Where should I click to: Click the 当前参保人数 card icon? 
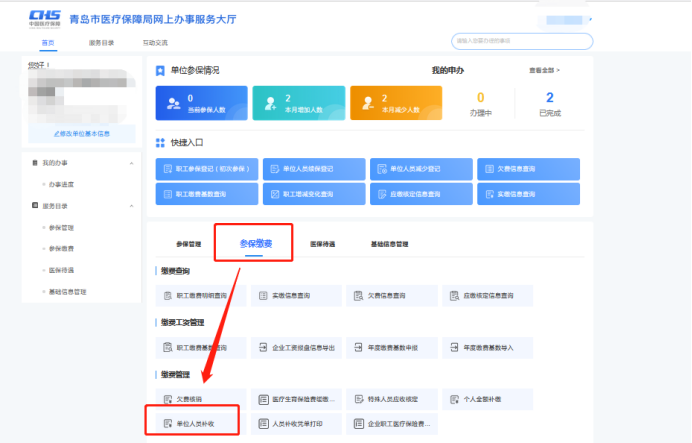point(173,103)
